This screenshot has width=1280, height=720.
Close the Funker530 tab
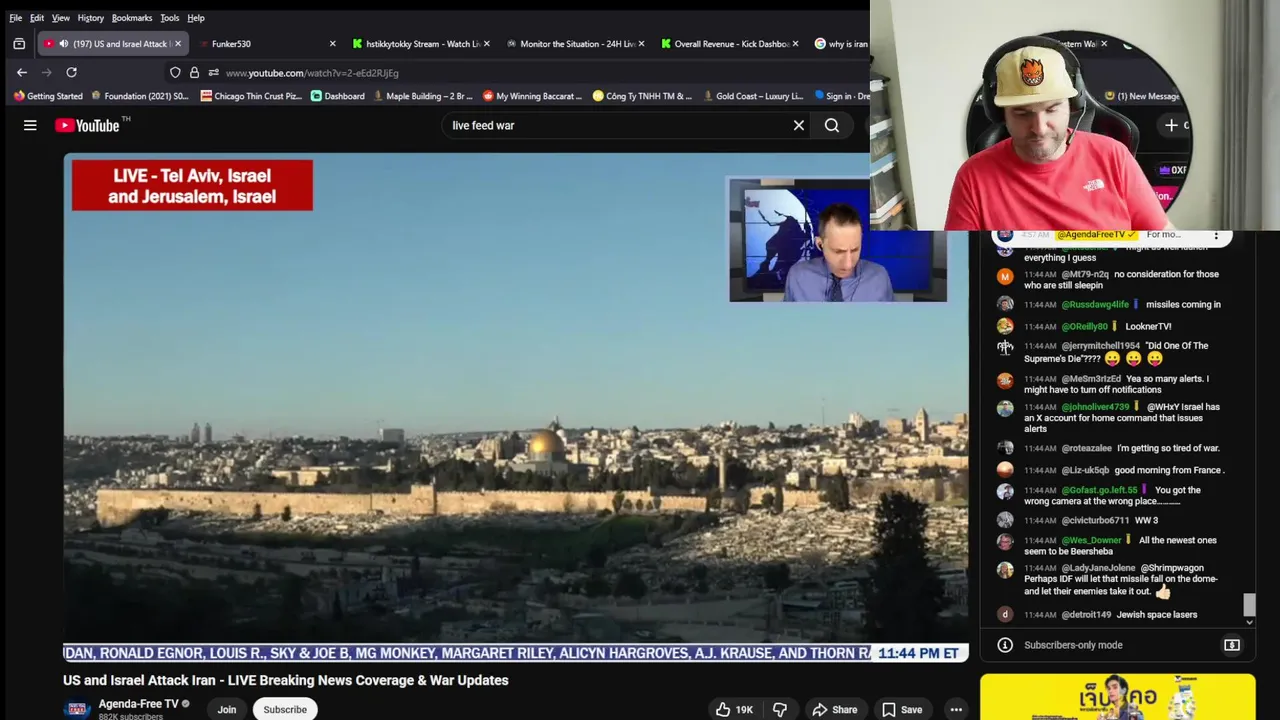pyautogui.click(x=332, y=44)
